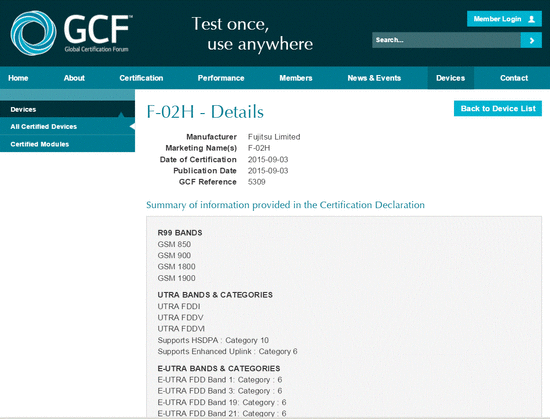Image resolution: width=550 pixels, height=419 pixels.
Task: Open the Performance menu item
Action: [x=221, y=78]
